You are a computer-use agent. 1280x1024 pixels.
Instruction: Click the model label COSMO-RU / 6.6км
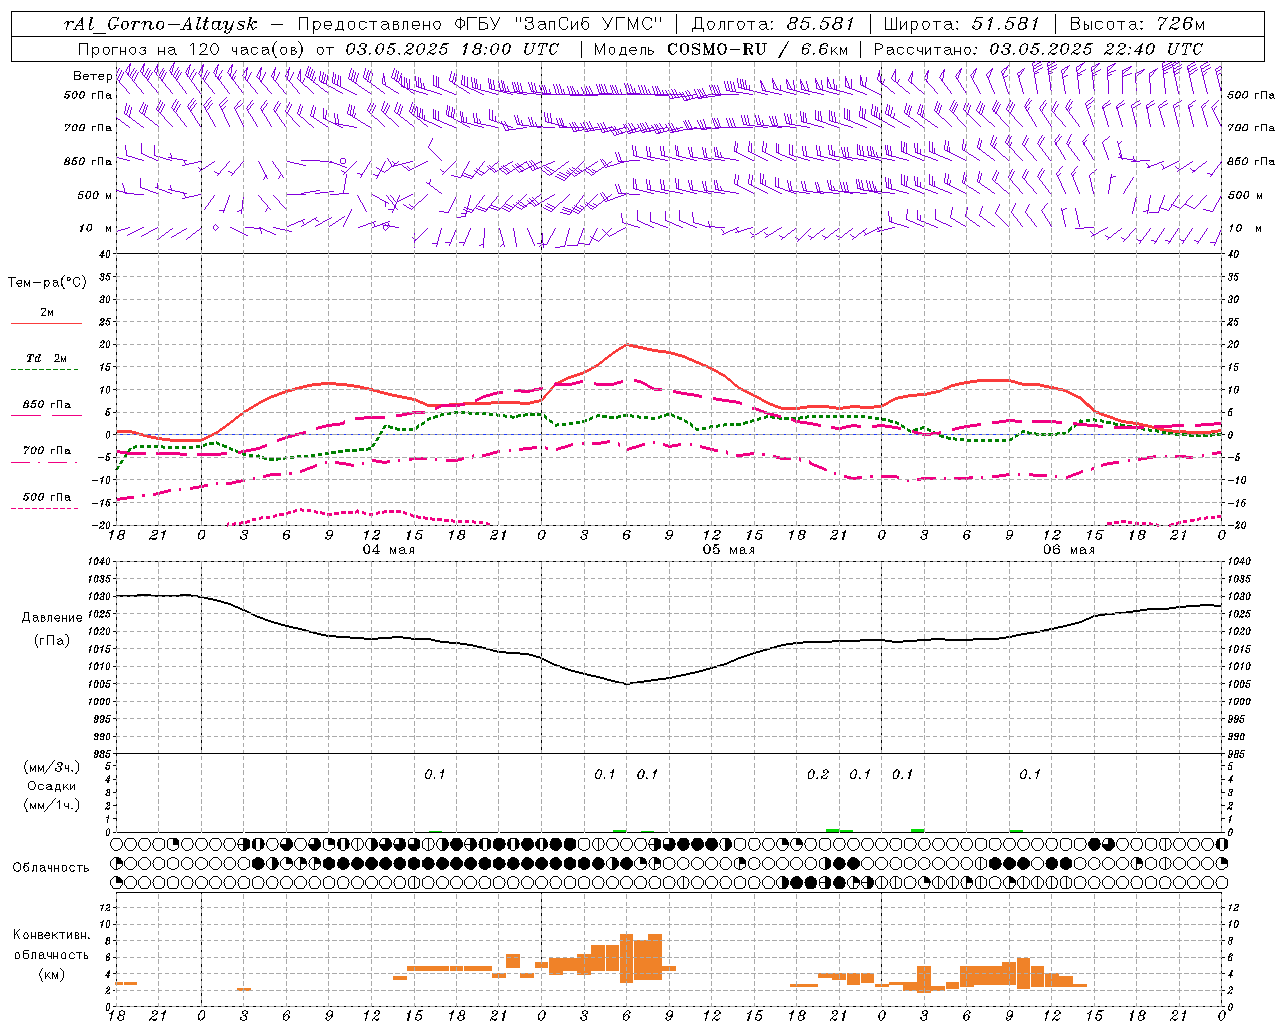[x=758, y=49]
